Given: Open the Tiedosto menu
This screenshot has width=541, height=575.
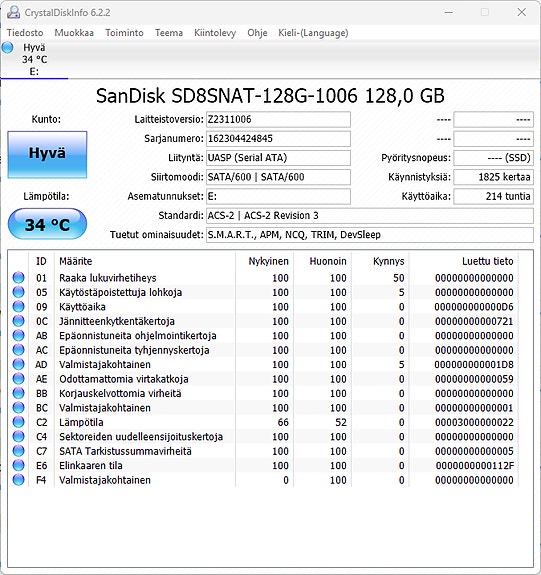Looking at the screenshot, I should pyautogui.click(x=25, y=33).
